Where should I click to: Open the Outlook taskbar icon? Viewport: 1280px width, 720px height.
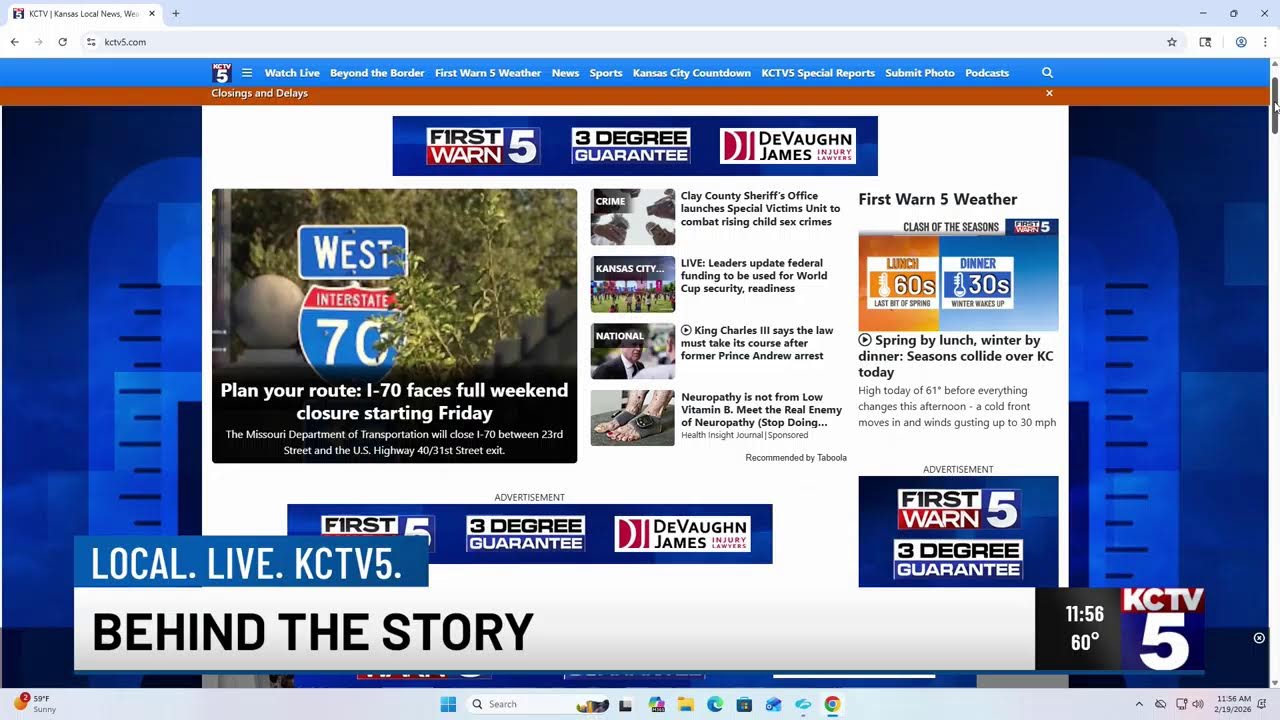[773, 704]
